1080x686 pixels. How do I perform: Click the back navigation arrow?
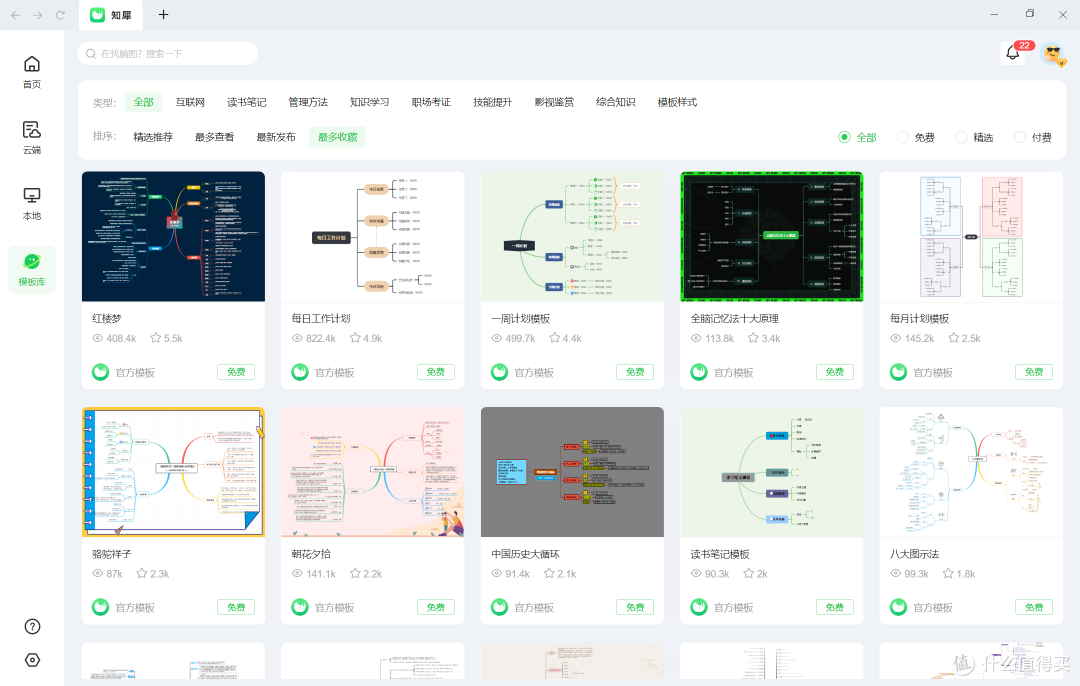[15, 14]
